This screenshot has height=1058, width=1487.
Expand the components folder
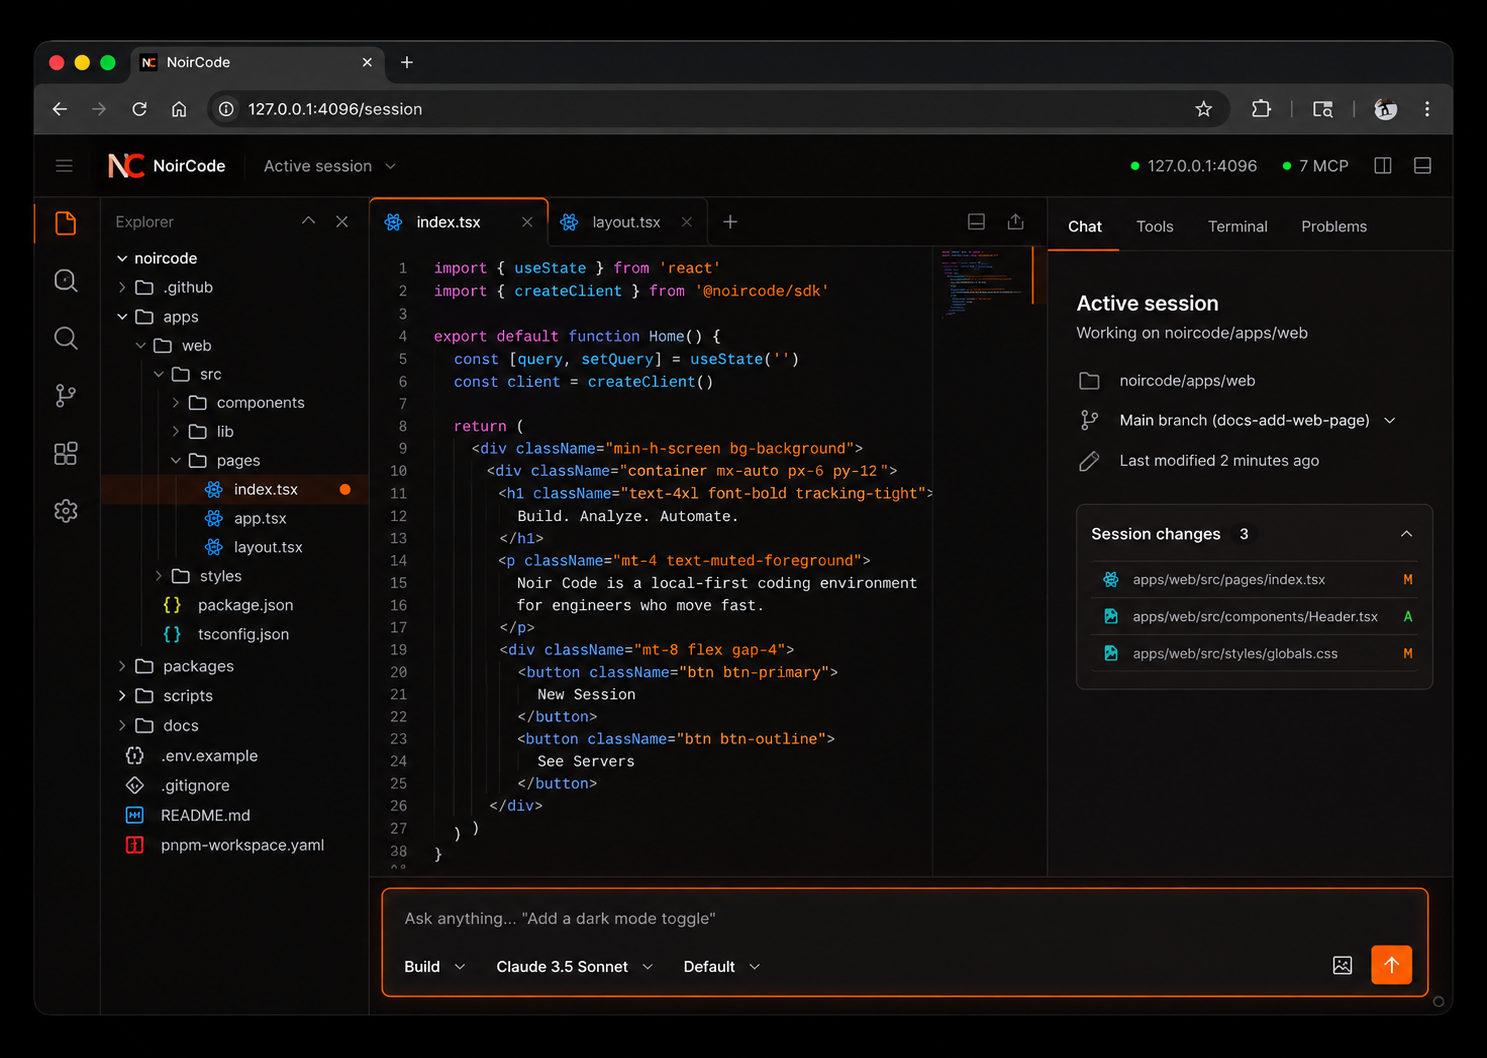coord(176,403)
